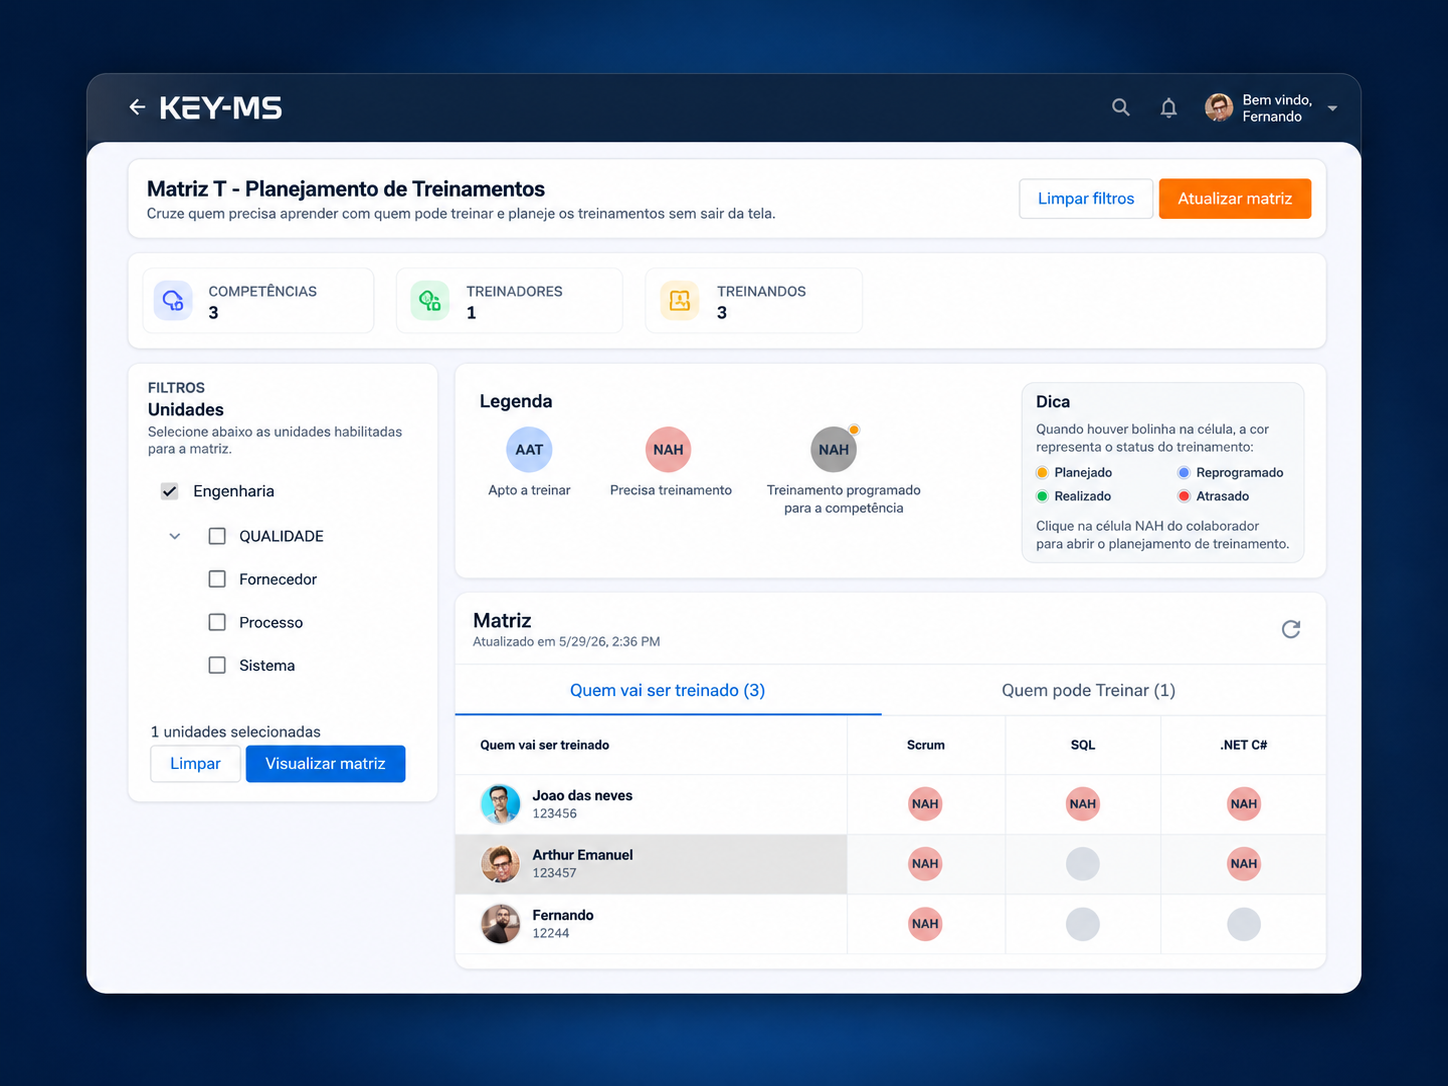Screen dimensions: 1448x1086
Task: Click the Reprogramado blue status dot
Action: pos(1184,473)
